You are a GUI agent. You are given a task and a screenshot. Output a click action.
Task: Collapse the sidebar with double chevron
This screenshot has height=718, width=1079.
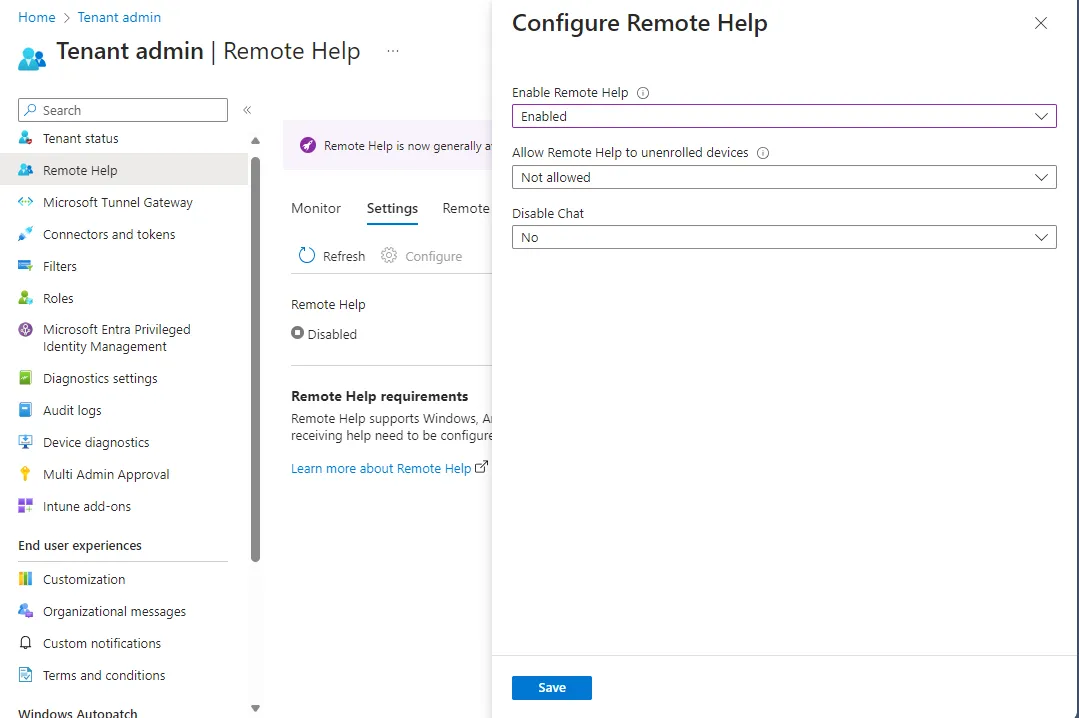247,110
